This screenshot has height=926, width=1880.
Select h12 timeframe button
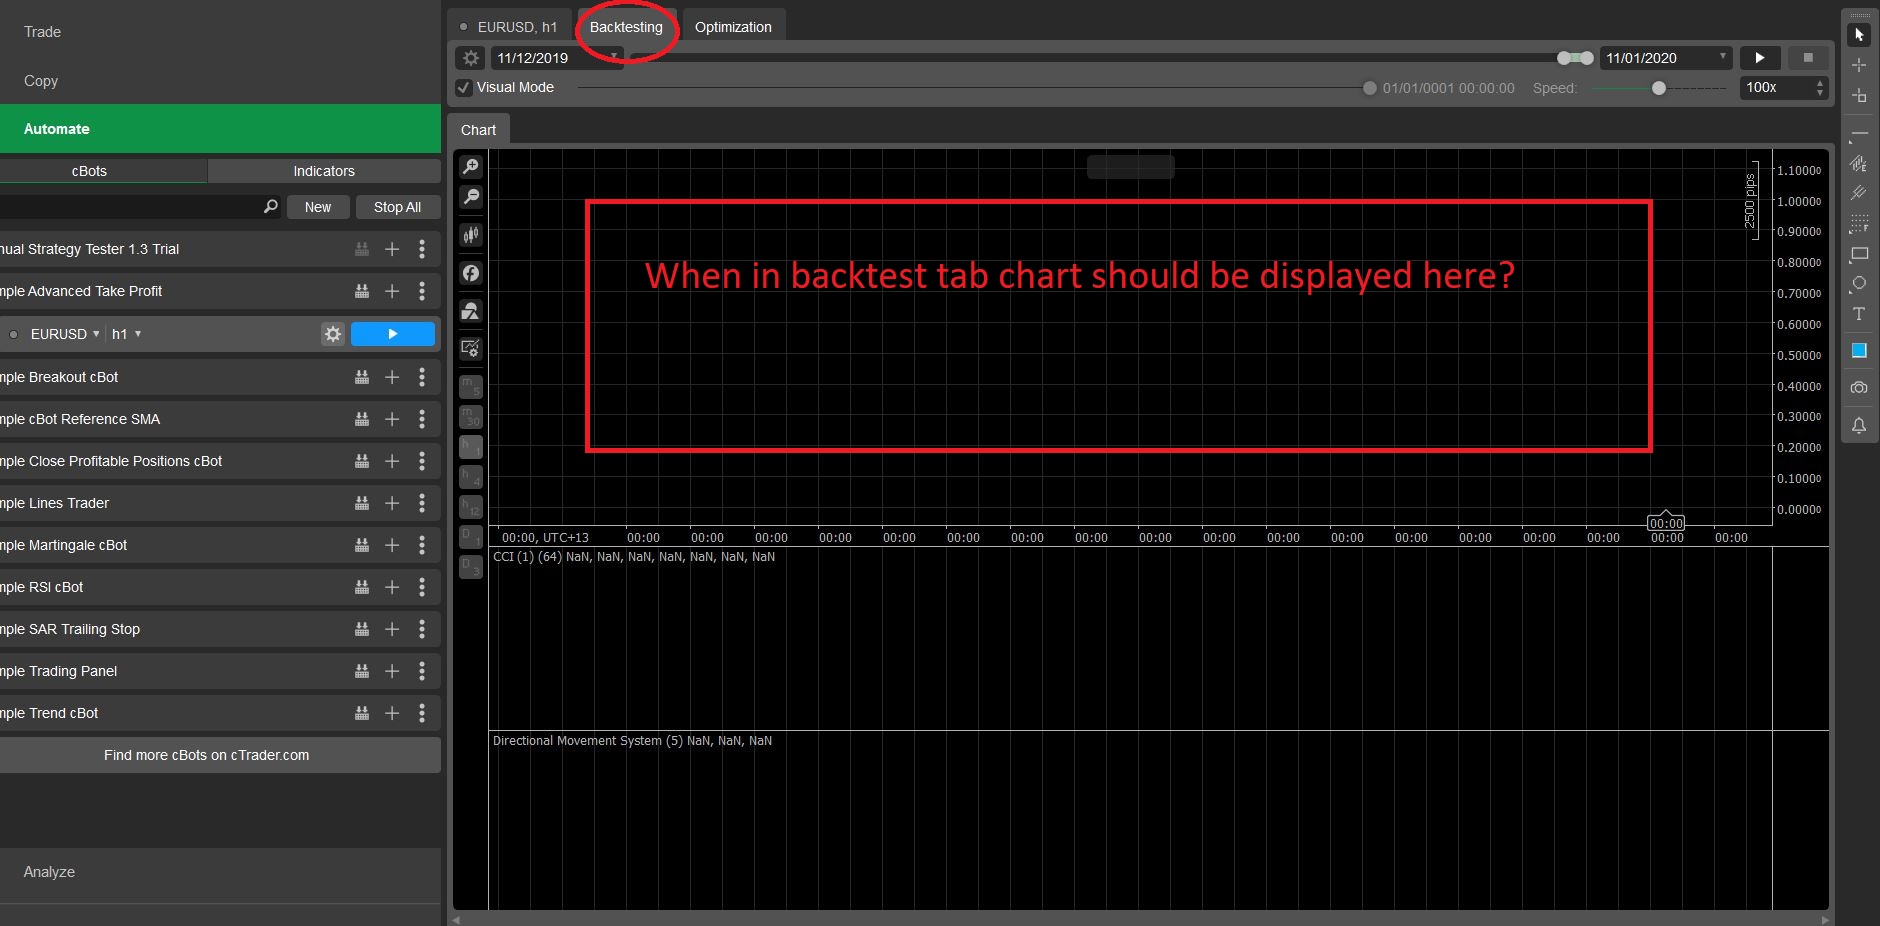[x=471, y=507]
